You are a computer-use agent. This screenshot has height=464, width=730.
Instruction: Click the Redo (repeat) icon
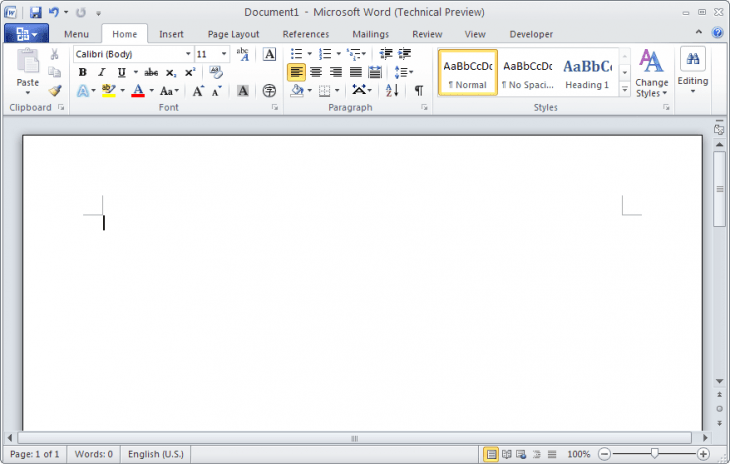click(81, 13)
